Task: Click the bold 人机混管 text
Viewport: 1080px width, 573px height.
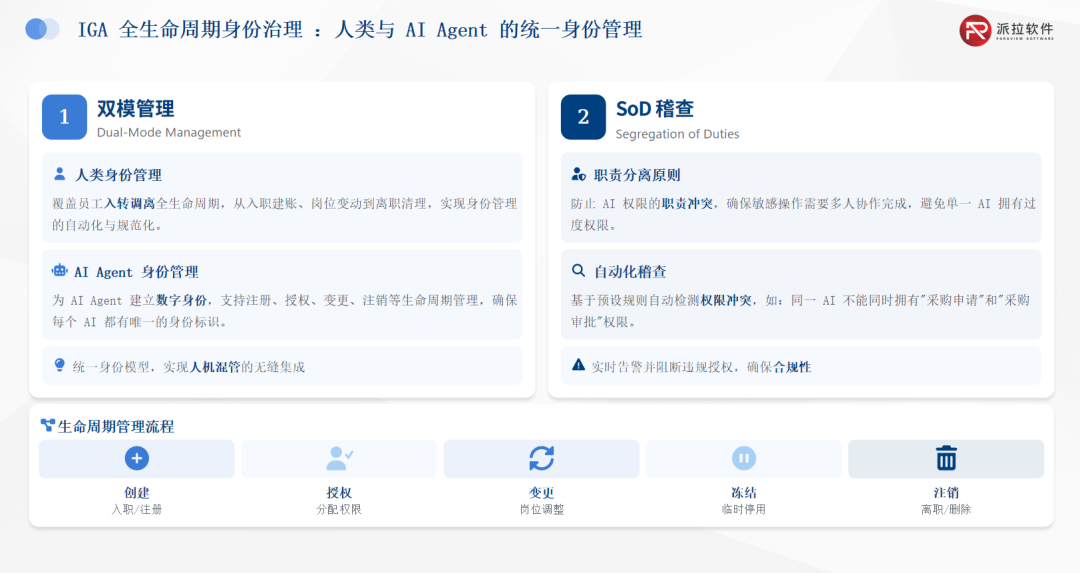Action: (x=215, y=367)
